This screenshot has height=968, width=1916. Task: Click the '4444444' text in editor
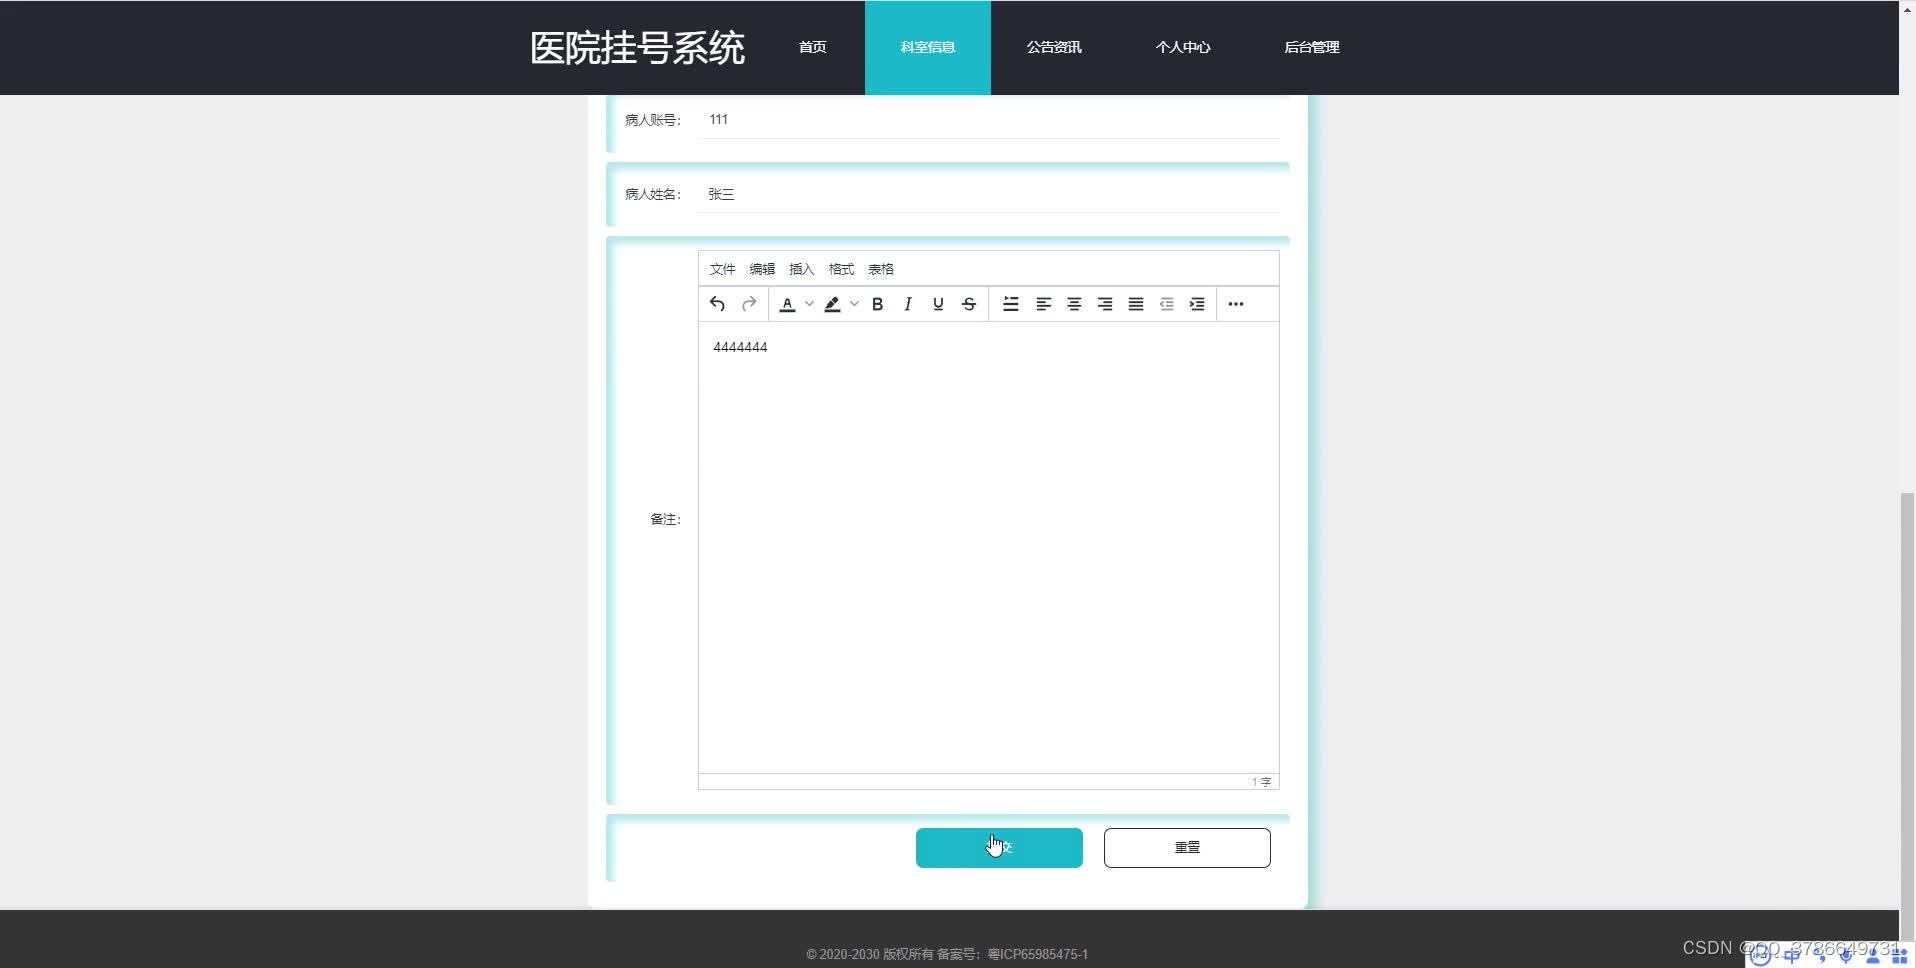pos(740,347)
